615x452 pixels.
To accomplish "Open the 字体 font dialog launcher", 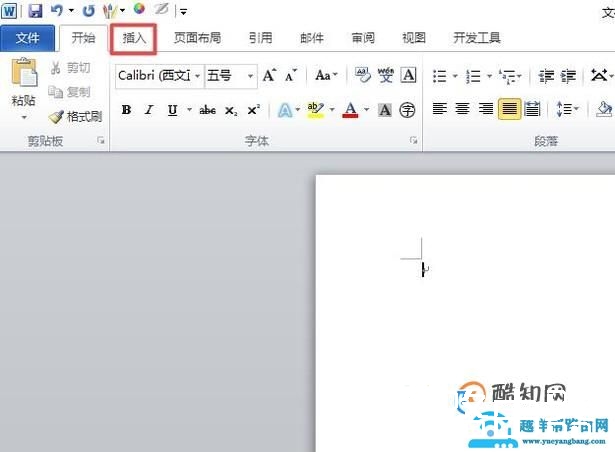I will (413, 140).
